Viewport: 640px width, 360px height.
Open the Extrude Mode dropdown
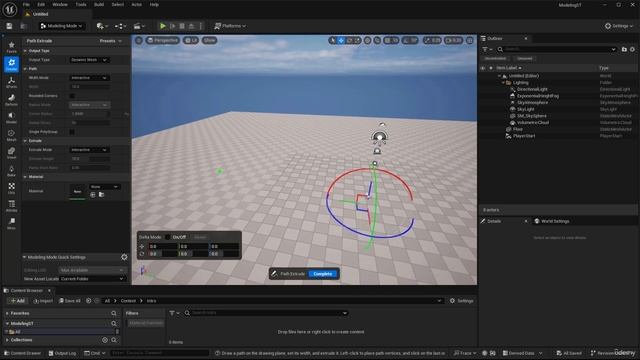(x=89, y=150)
